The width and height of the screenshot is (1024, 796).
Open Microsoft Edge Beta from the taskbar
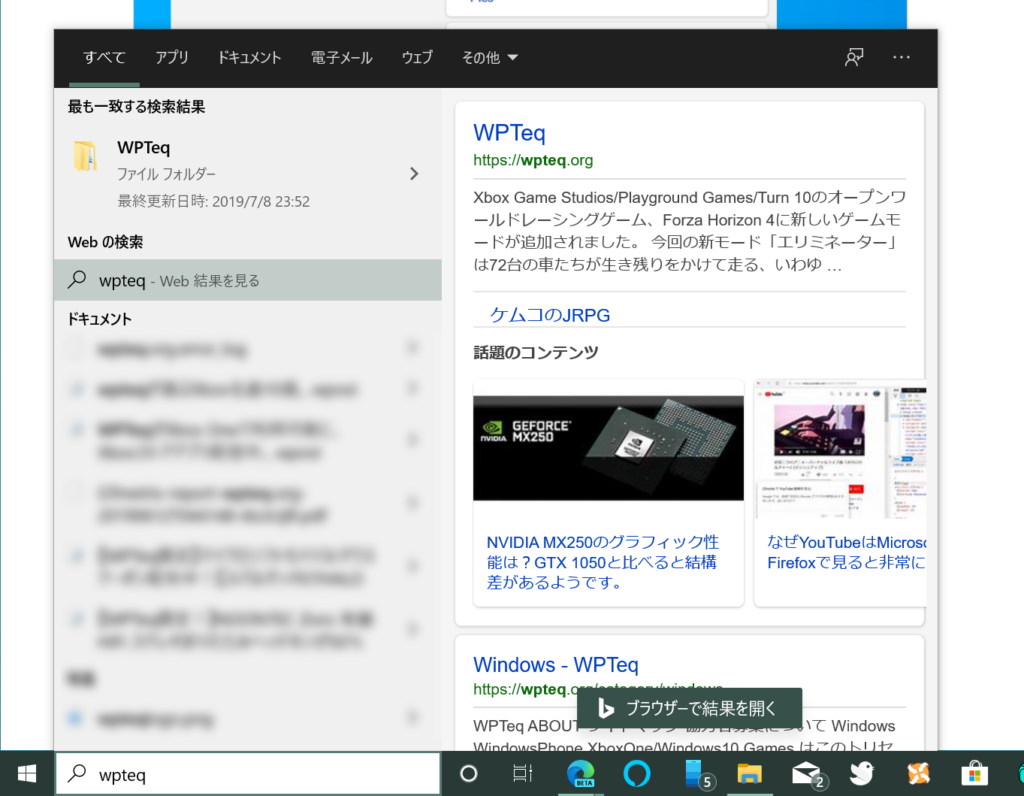(580, 773)
